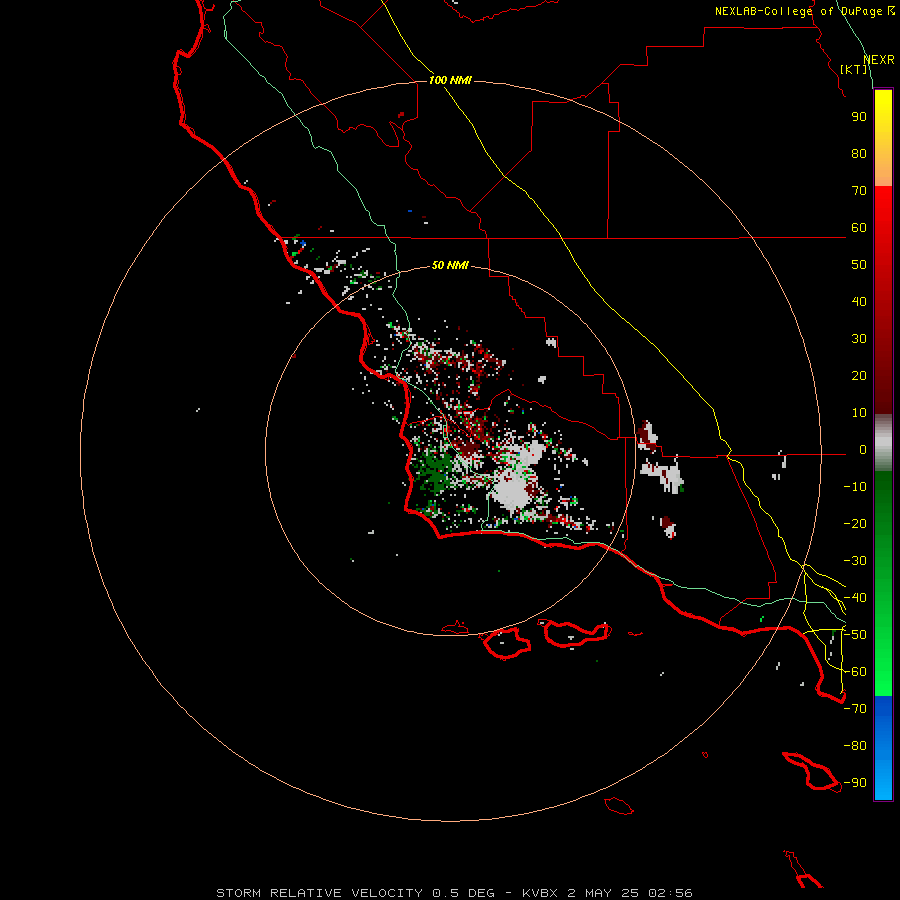The image size is (900, 900).
Task: Click the "-80" value on the velocity scale
Action: 855,746
